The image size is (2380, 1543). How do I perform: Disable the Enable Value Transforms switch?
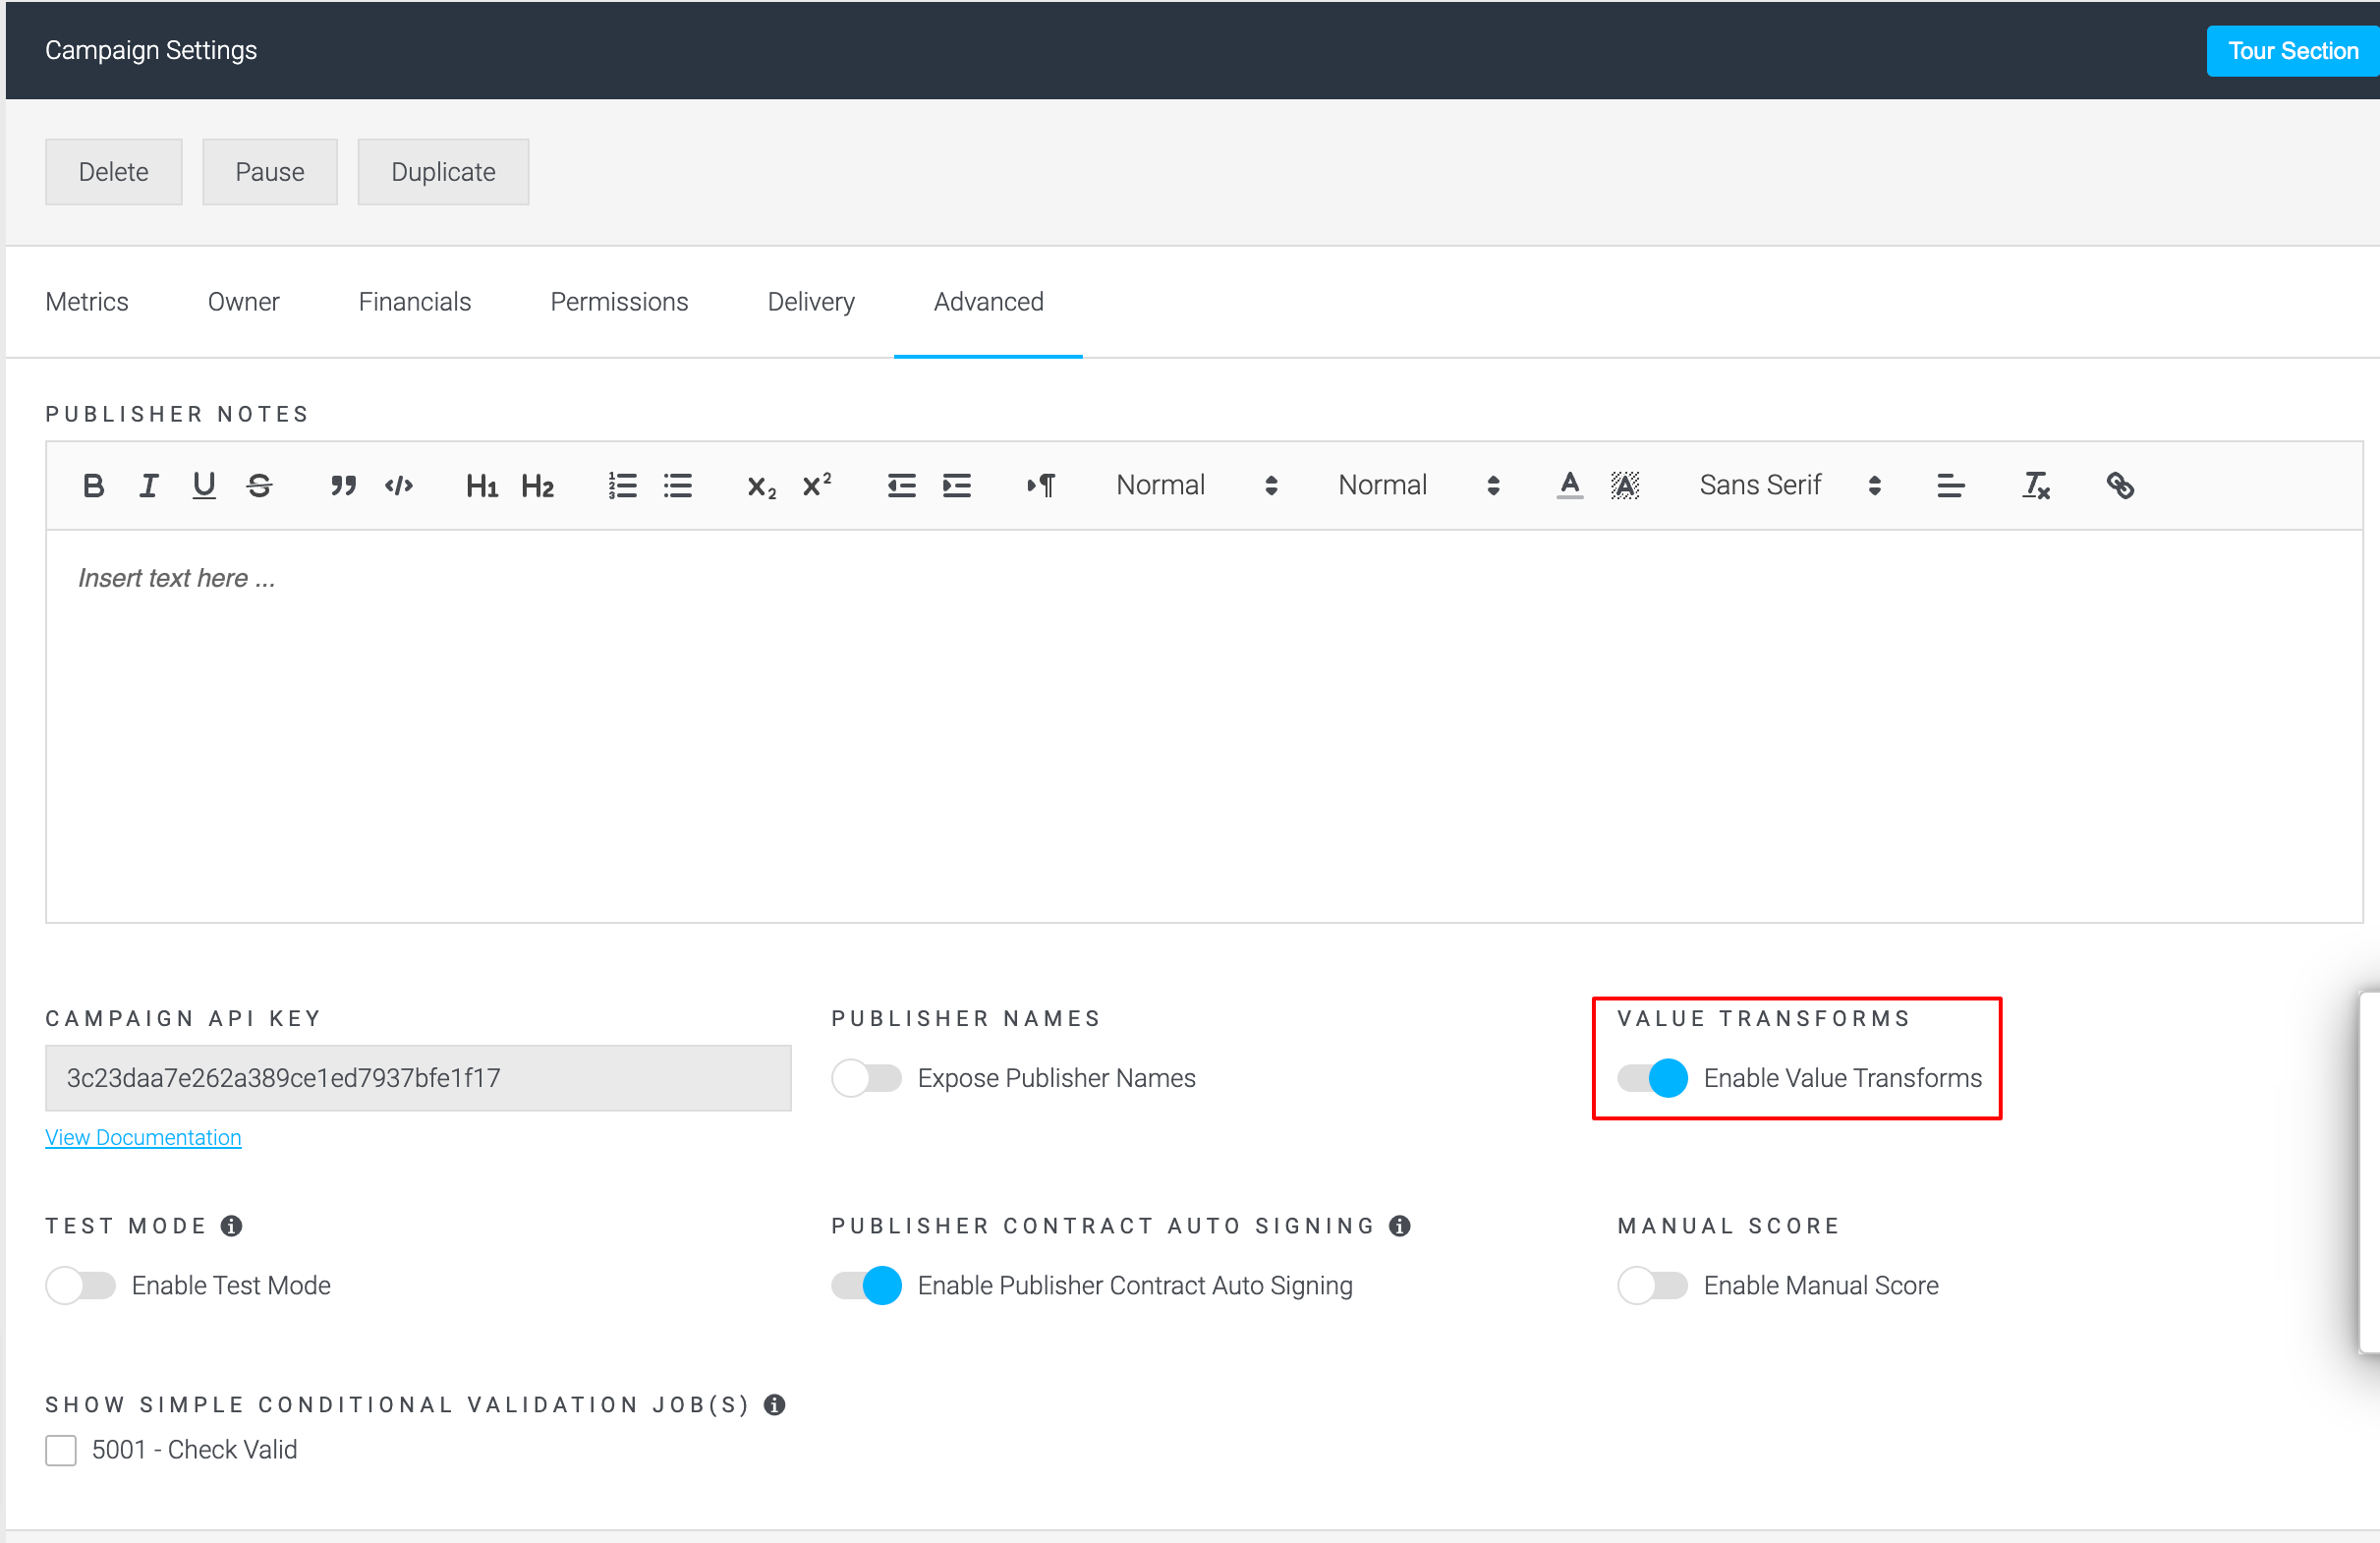1652,1078
